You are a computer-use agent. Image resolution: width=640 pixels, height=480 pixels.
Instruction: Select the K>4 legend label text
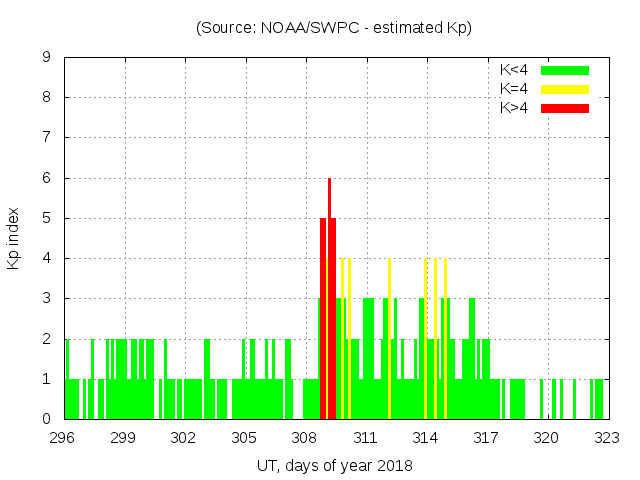pyautogui.click(x=514, y=108)
